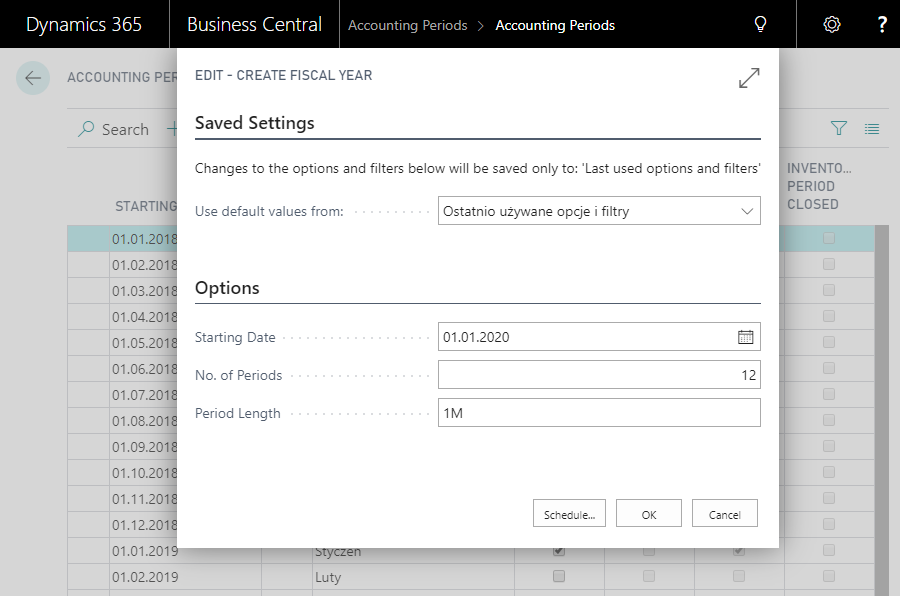
Task: Toggle inventory period closed for 01.06.2018 row
Action: coord(828,368)
